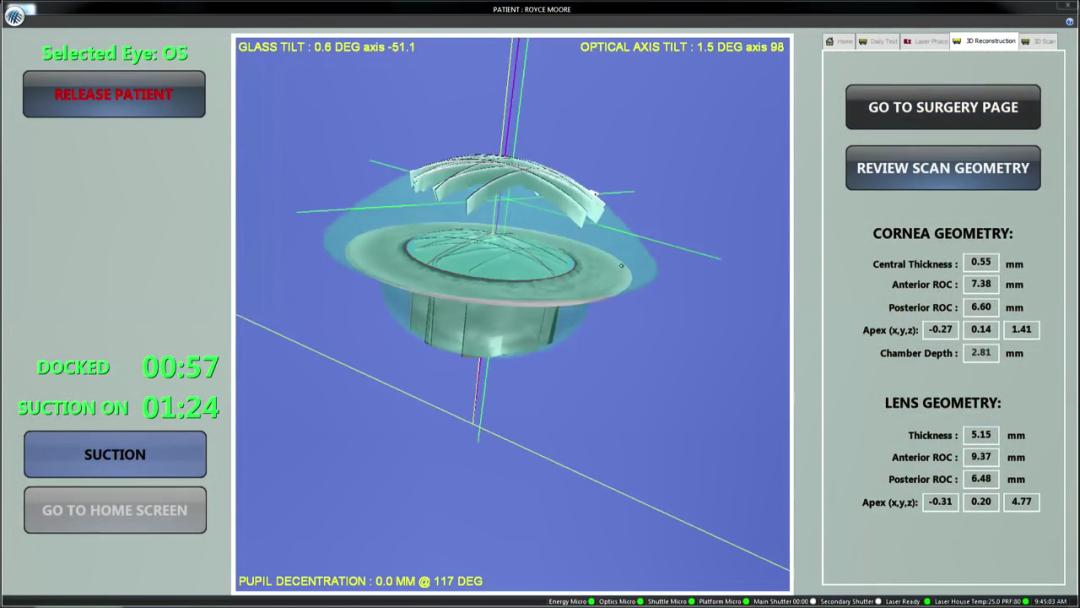Click the Main Shutter status indicator
The height and width of the screenshot is (608, 1080).
pyautogui.click(x=813, y=601)
